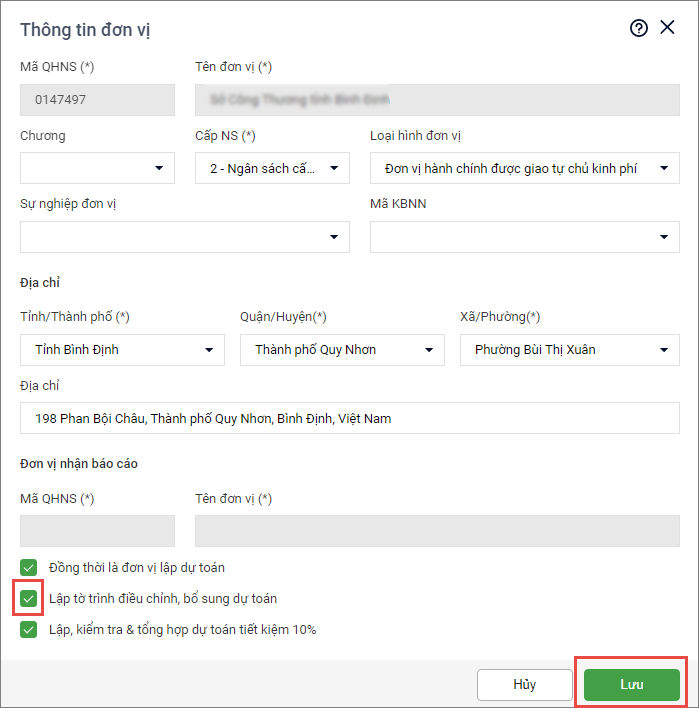This screenshot has height=708, width=699.
Task: Open the Mã KBNN dropdown
Action: [524, 237]
